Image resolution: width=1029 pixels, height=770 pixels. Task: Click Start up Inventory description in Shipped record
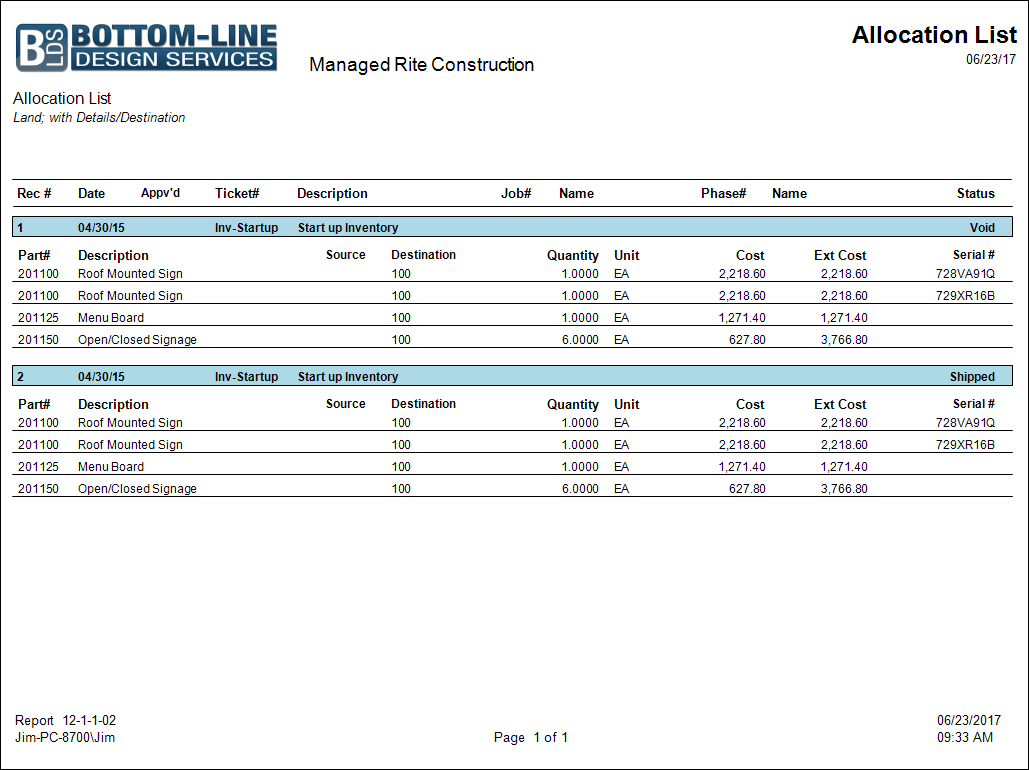coord(348,377)
